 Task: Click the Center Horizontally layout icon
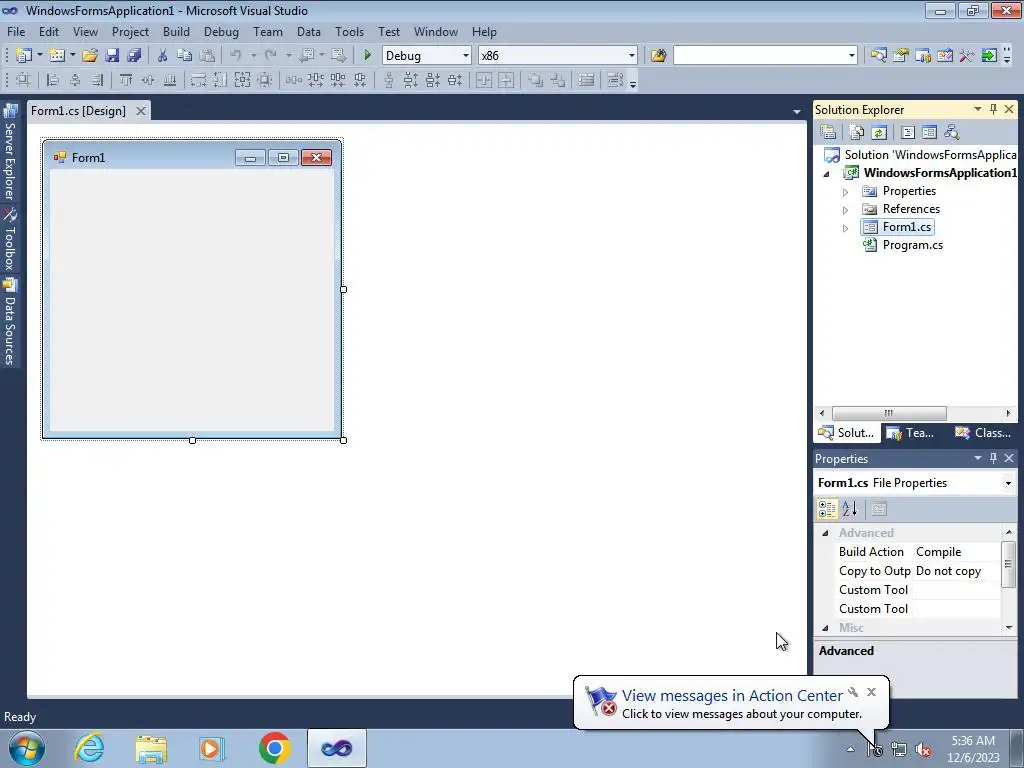tap(484, 80)
